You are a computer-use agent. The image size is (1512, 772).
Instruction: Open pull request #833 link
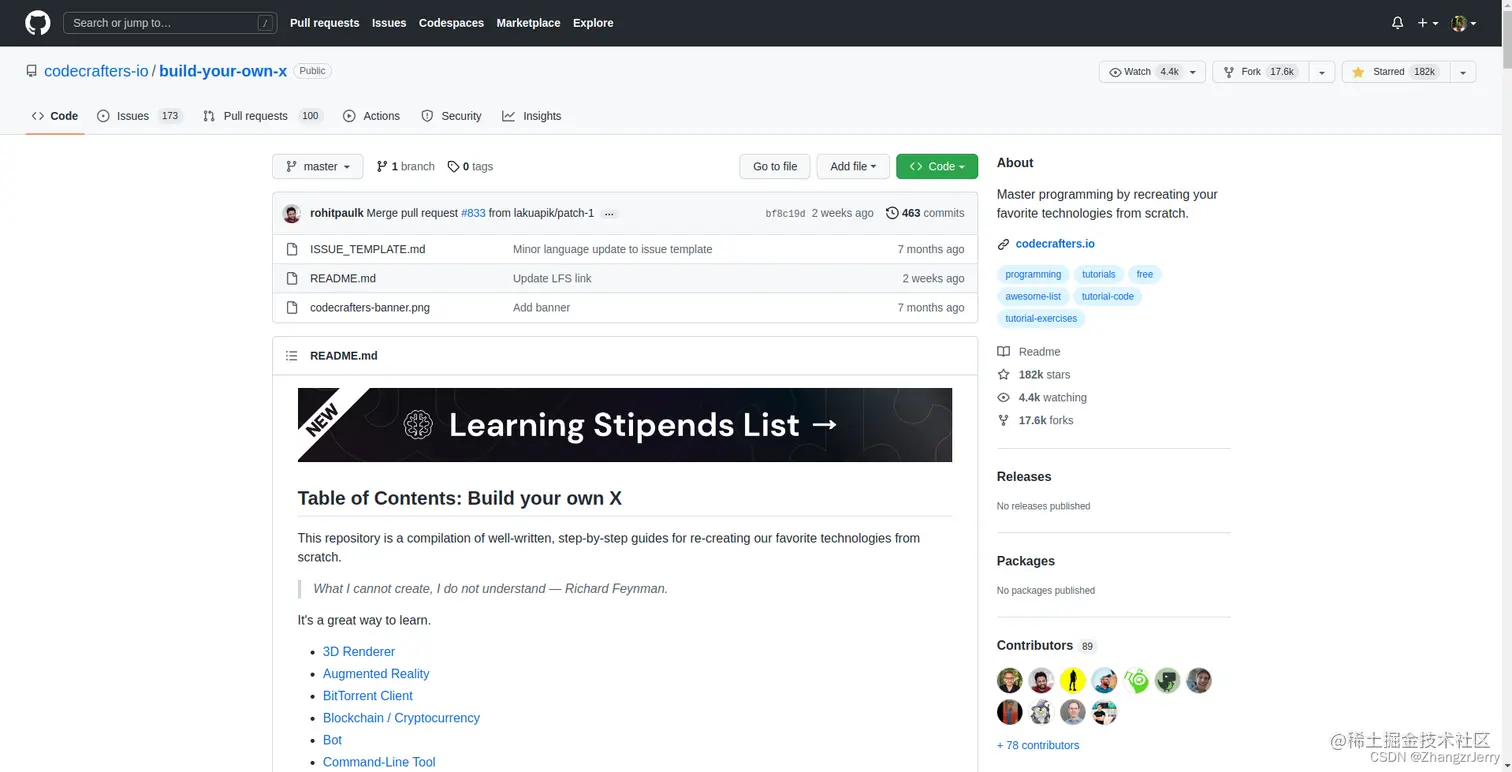coord(473,213)
